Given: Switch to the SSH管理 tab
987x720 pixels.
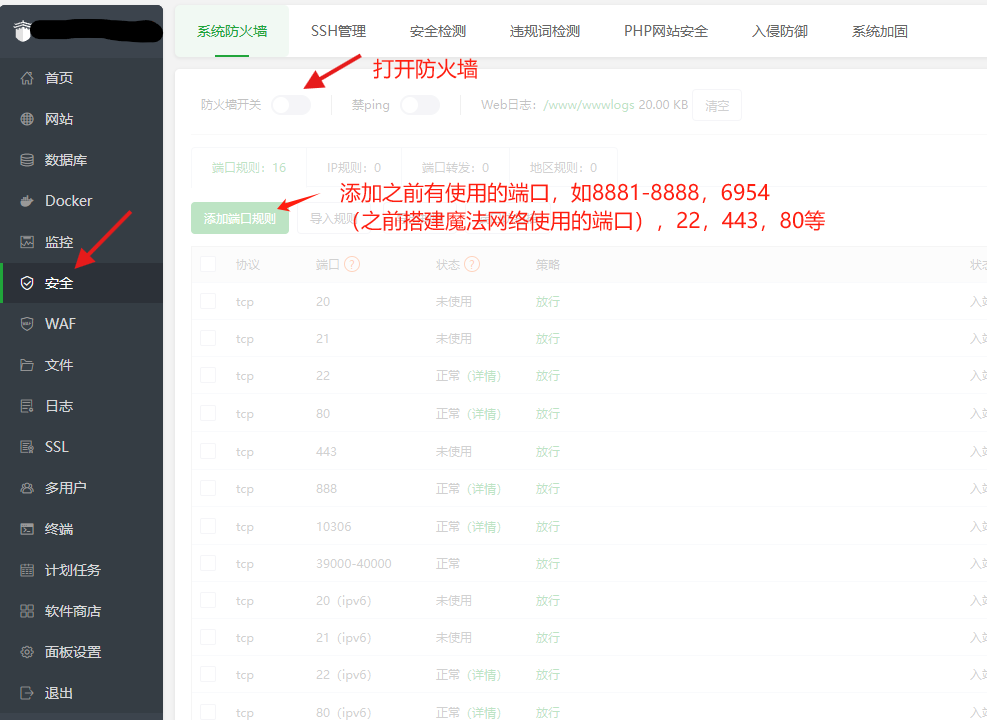Looking at the screenshot, I should click(338, 31).
